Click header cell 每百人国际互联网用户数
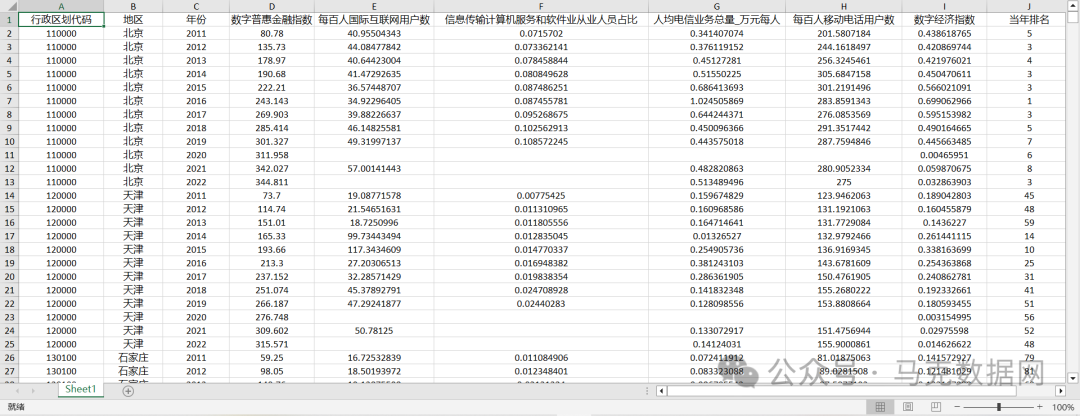Viewport: 1080px width, 416px height. point(374,20)
